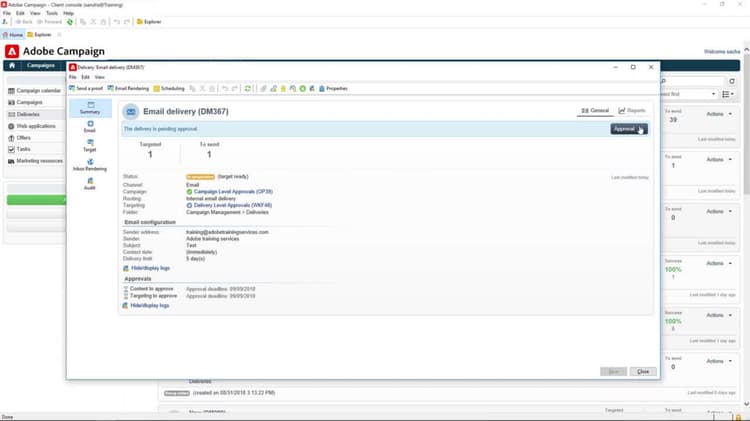The height and width of the screenshot is (421, 750).
Task: Click the green refresh icon in delivery toolbar
Action: pos(247,89)
